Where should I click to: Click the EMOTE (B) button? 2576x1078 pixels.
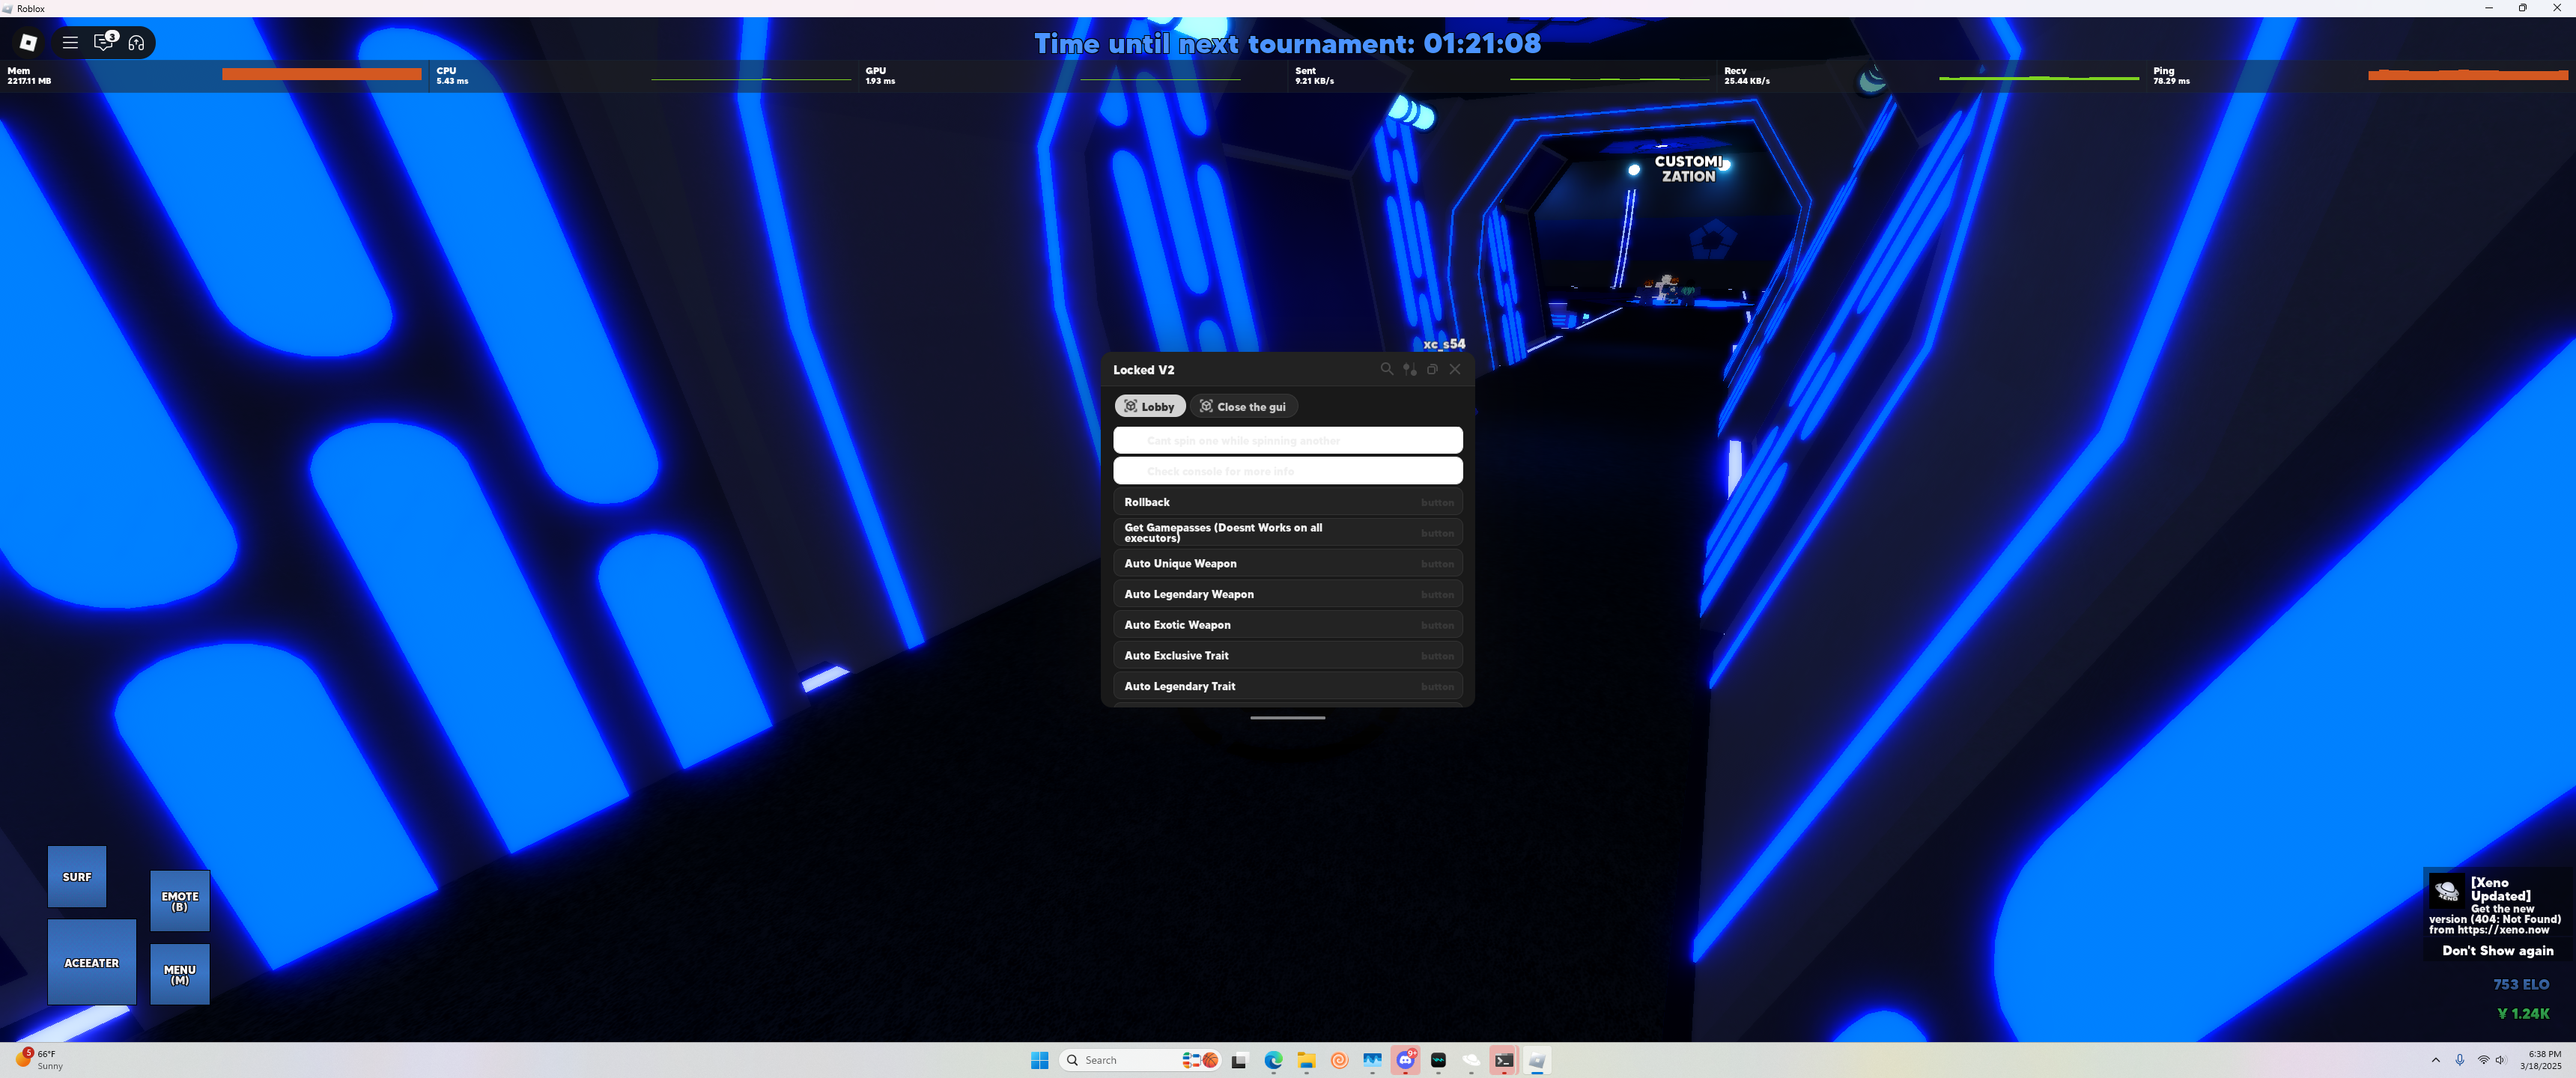point(180,901)
